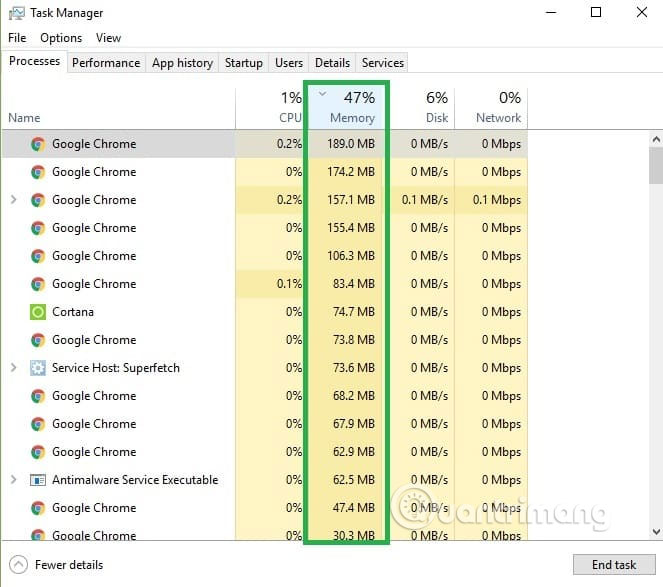
Task: Switch to the Details tab
Action: click(332, 63)
